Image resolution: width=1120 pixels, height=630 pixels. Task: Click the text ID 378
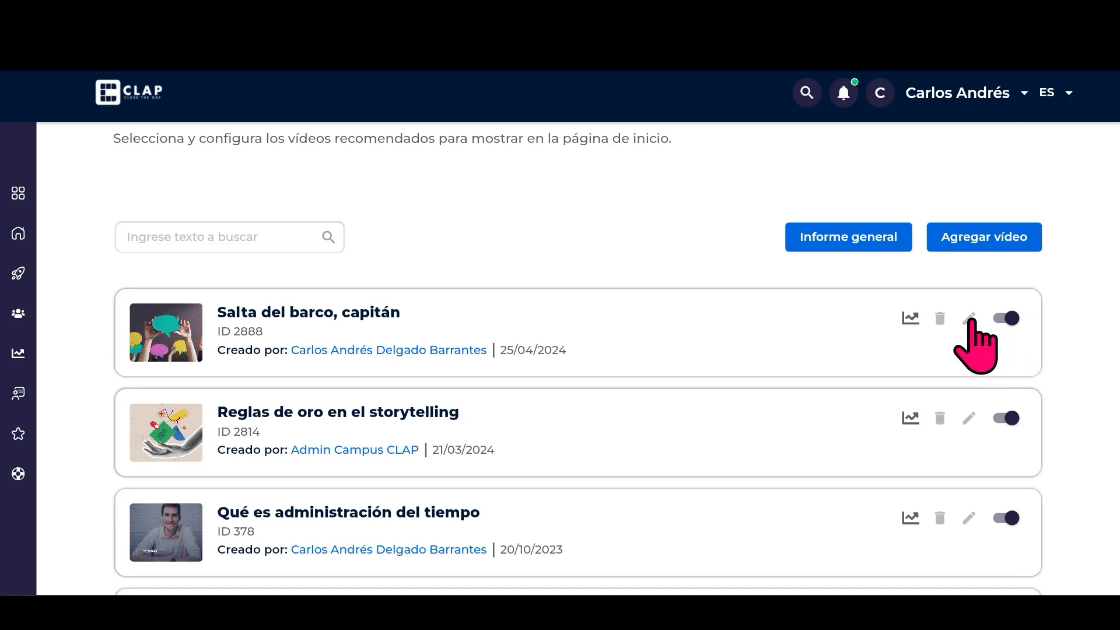click(236, 531)
